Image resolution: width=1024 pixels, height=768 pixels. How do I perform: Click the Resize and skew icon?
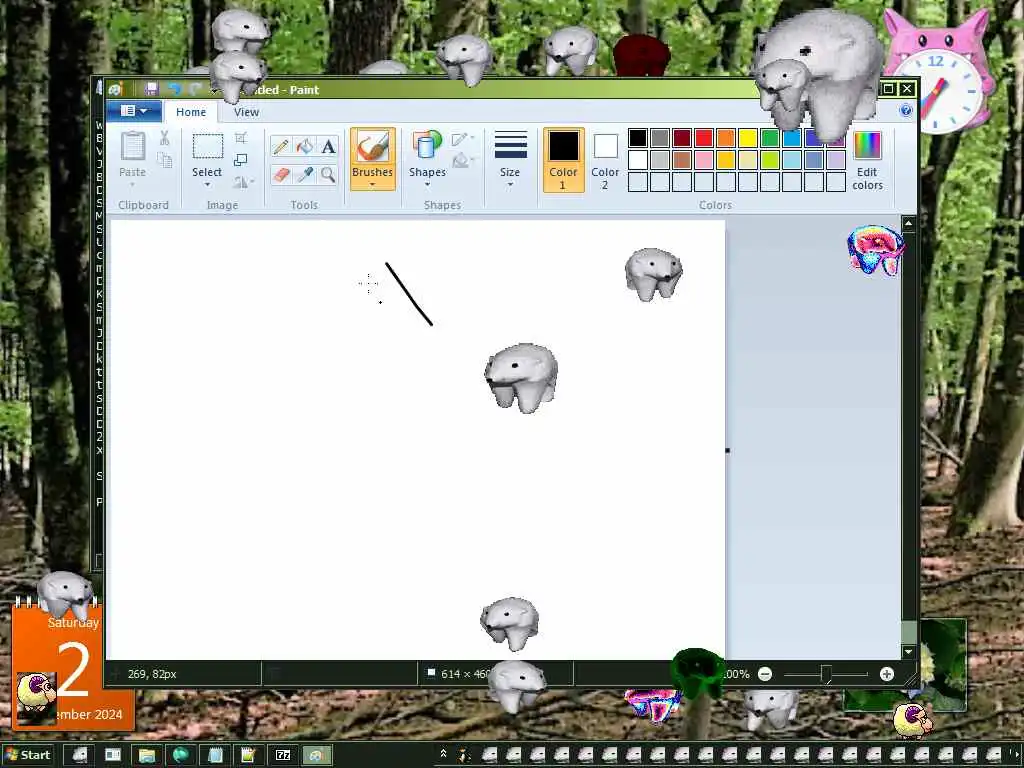tap(241, 159)
